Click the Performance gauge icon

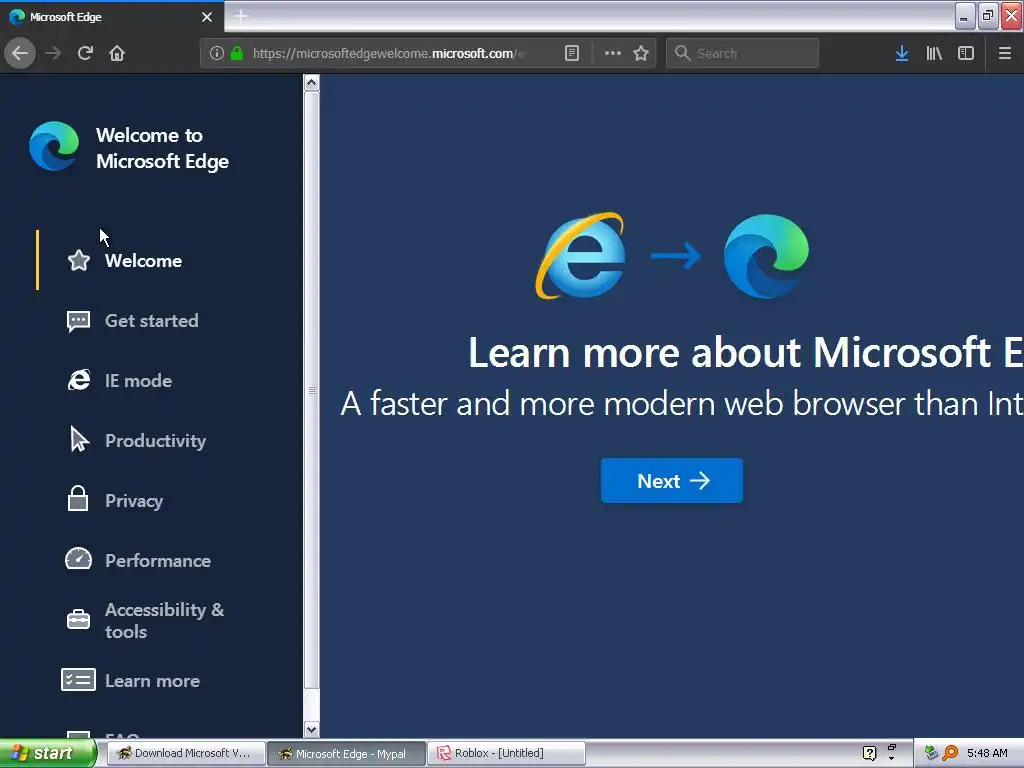point(78,558)
